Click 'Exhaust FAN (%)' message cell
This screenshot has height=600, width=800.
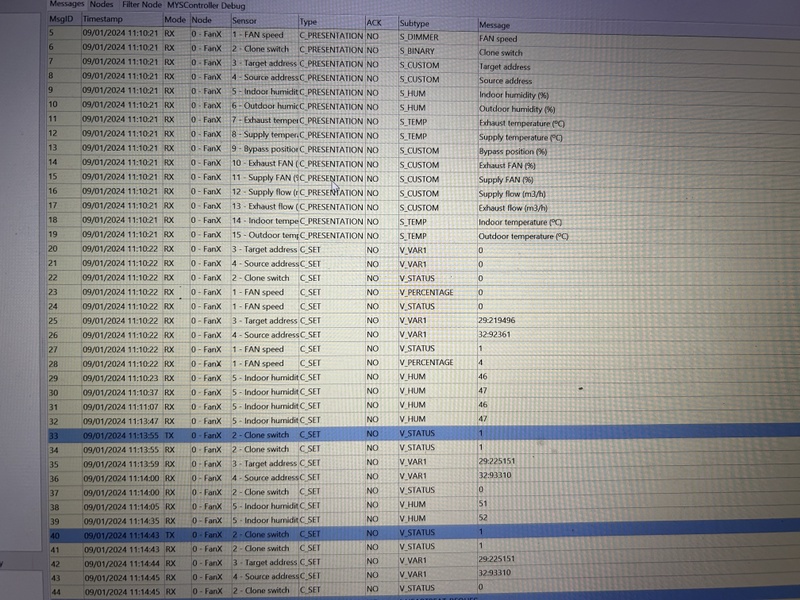507,166
